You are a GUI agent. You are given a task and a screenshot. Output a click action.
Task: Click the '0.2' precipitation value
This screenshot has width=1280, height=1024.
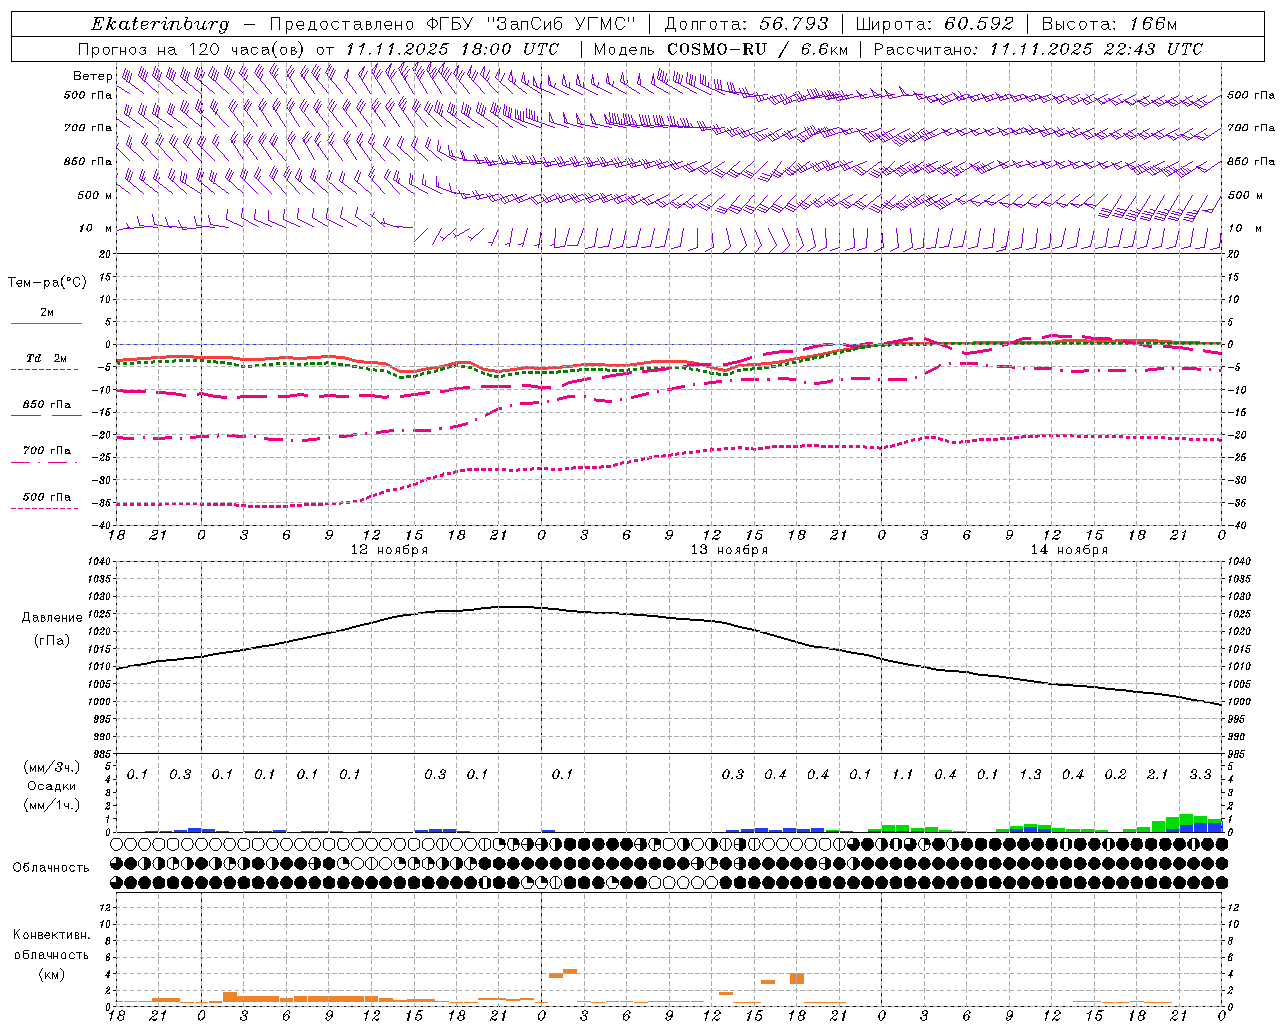(1115, 775)
